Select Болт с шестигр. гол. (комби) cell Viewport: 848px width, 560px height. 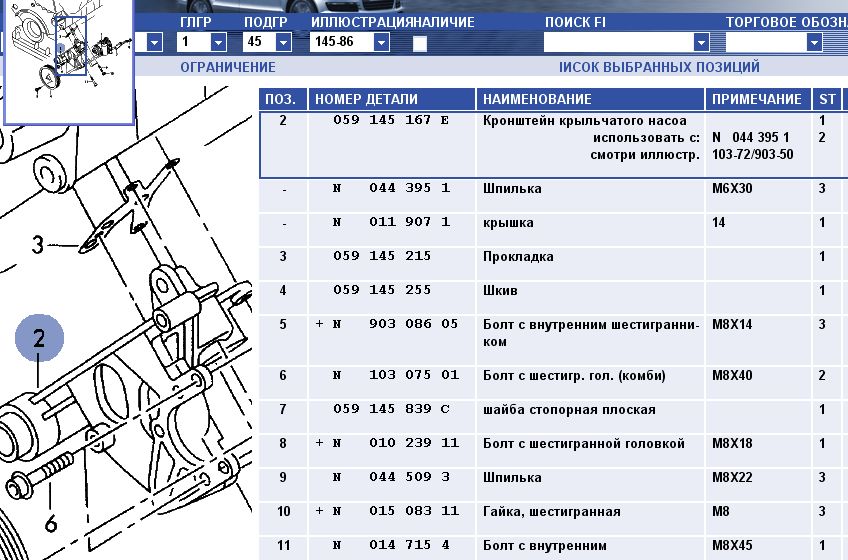[590, 383]
